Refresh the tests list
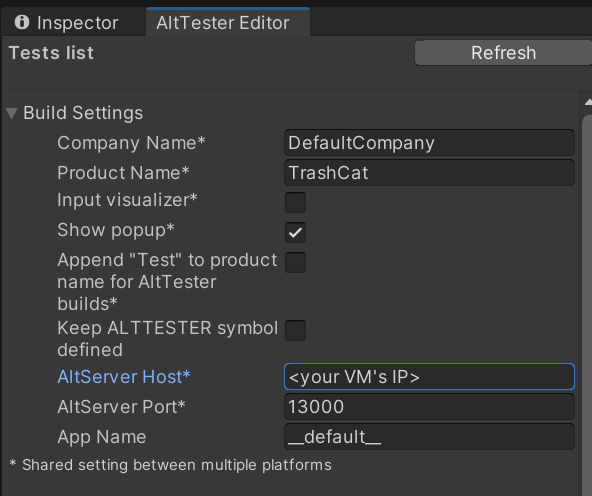 pyautogui.click(x=503, y=53)
